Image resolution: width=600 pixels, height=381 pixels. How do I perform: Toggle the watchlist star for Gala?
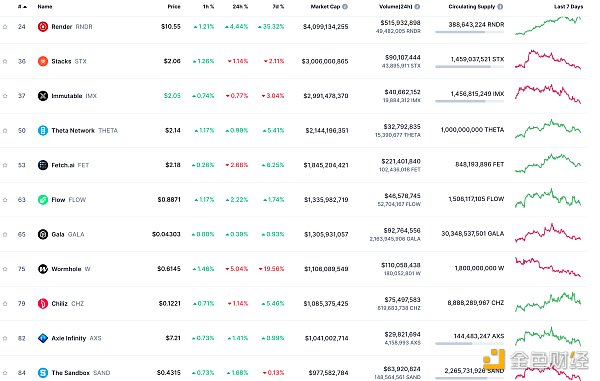point(5,234)
